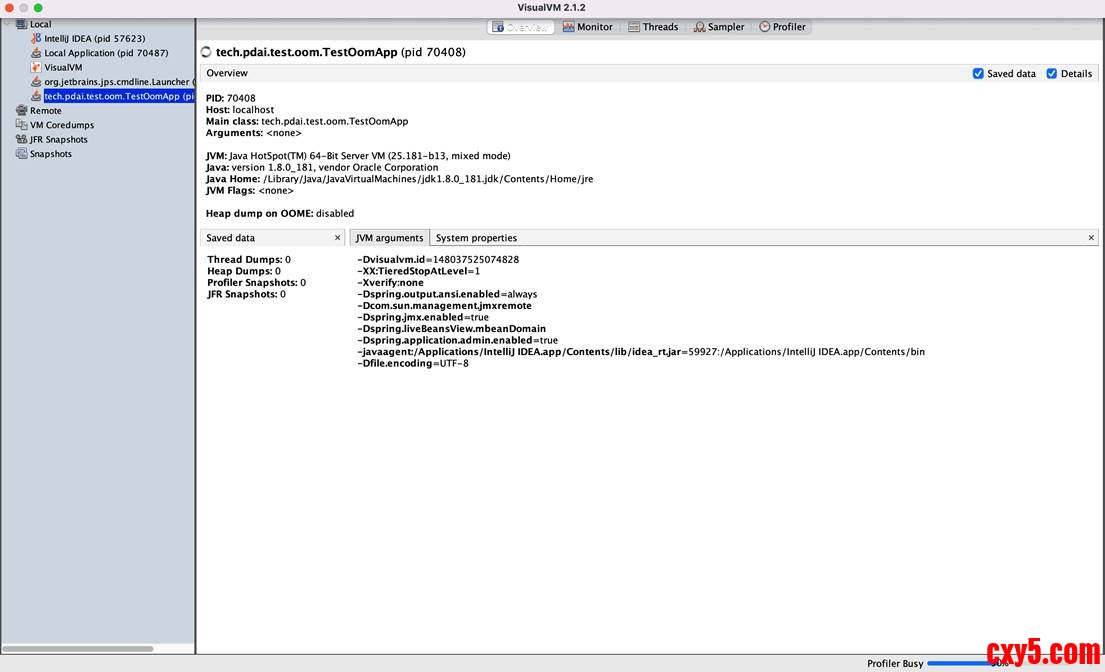Collapse the Local tree node
Screen dimensions: 1105x672
coord(7,24)
